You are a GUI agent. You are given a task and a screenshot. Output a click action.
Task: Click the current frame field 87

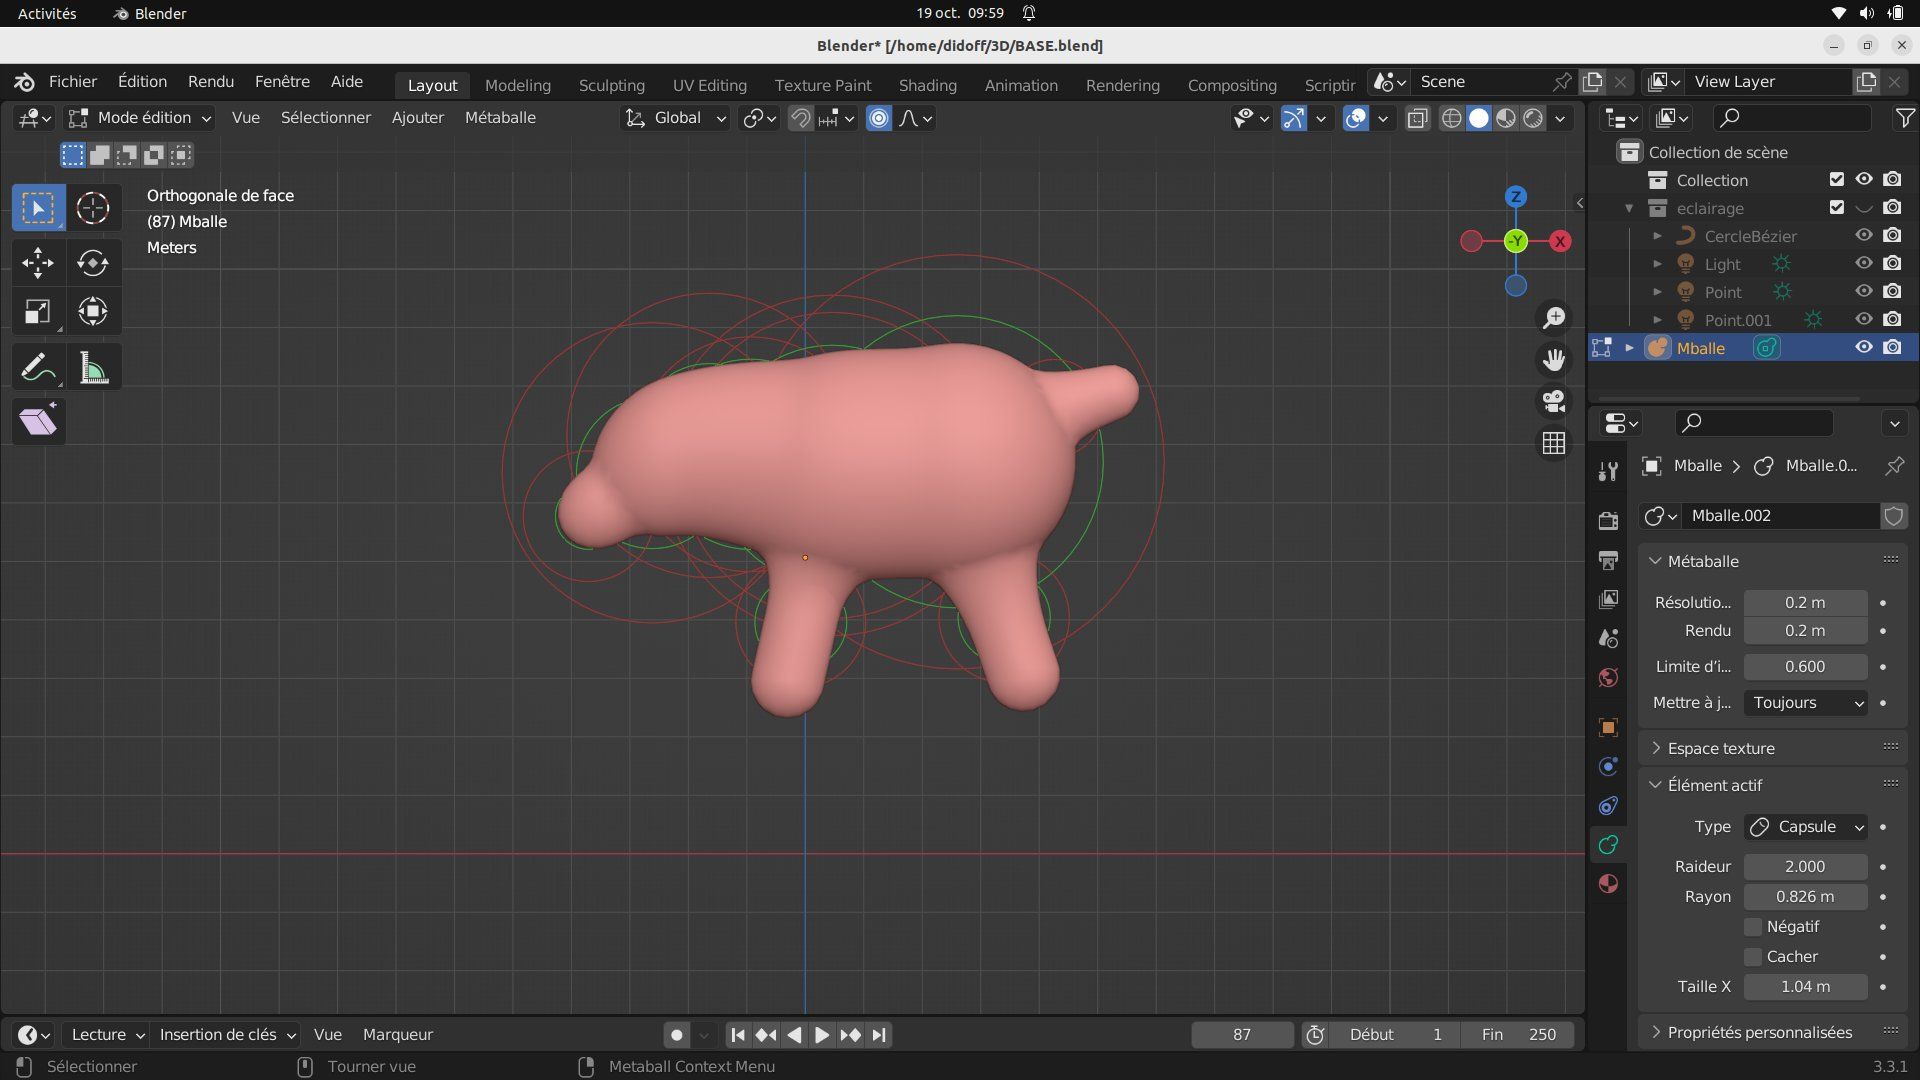(1242, 1035)
